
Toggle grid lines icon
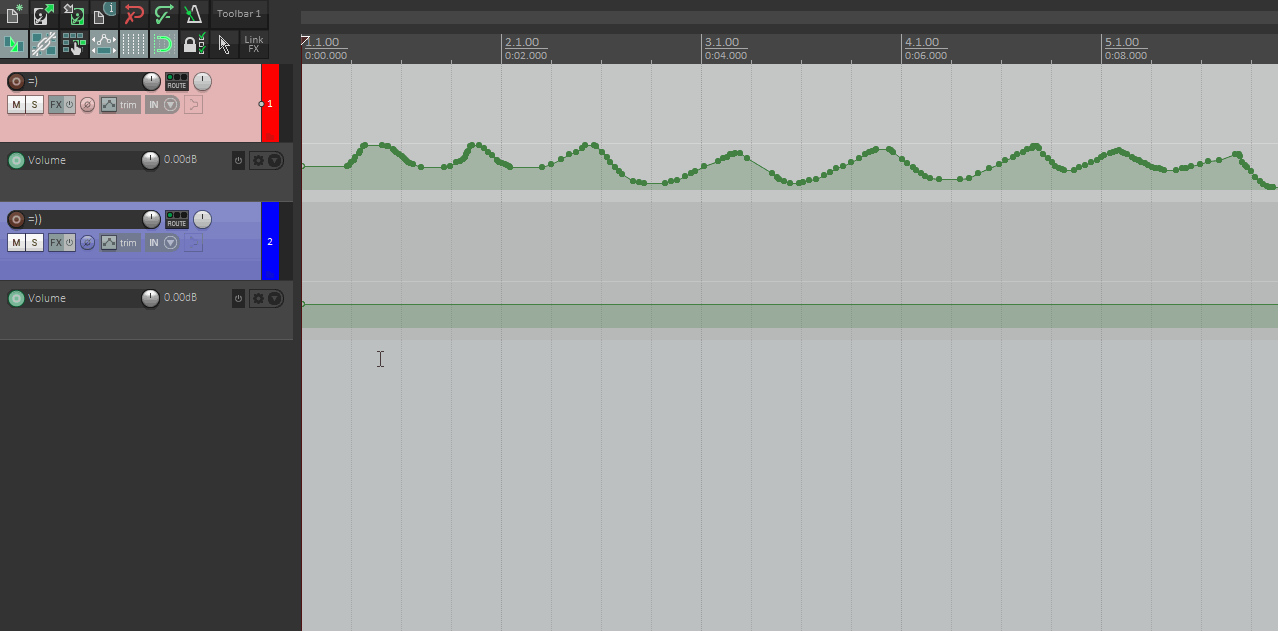[134, 44]
